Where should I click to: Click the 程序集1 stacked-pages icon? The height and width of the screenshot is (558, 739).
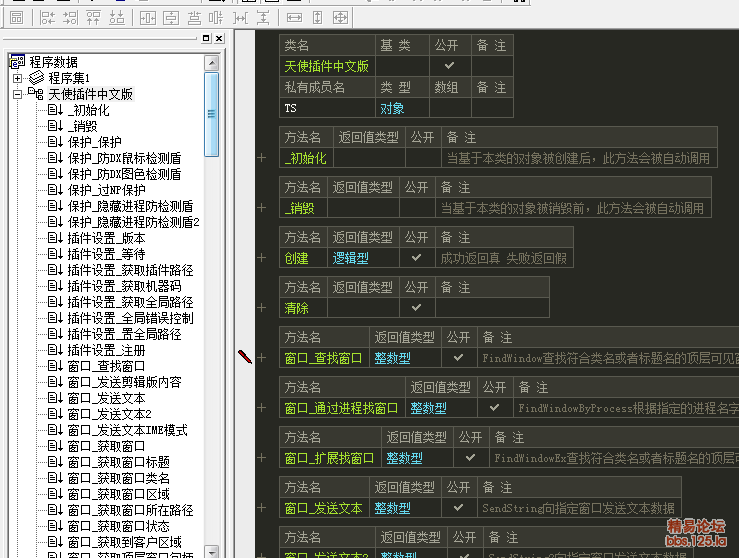[x=36, y=77]
